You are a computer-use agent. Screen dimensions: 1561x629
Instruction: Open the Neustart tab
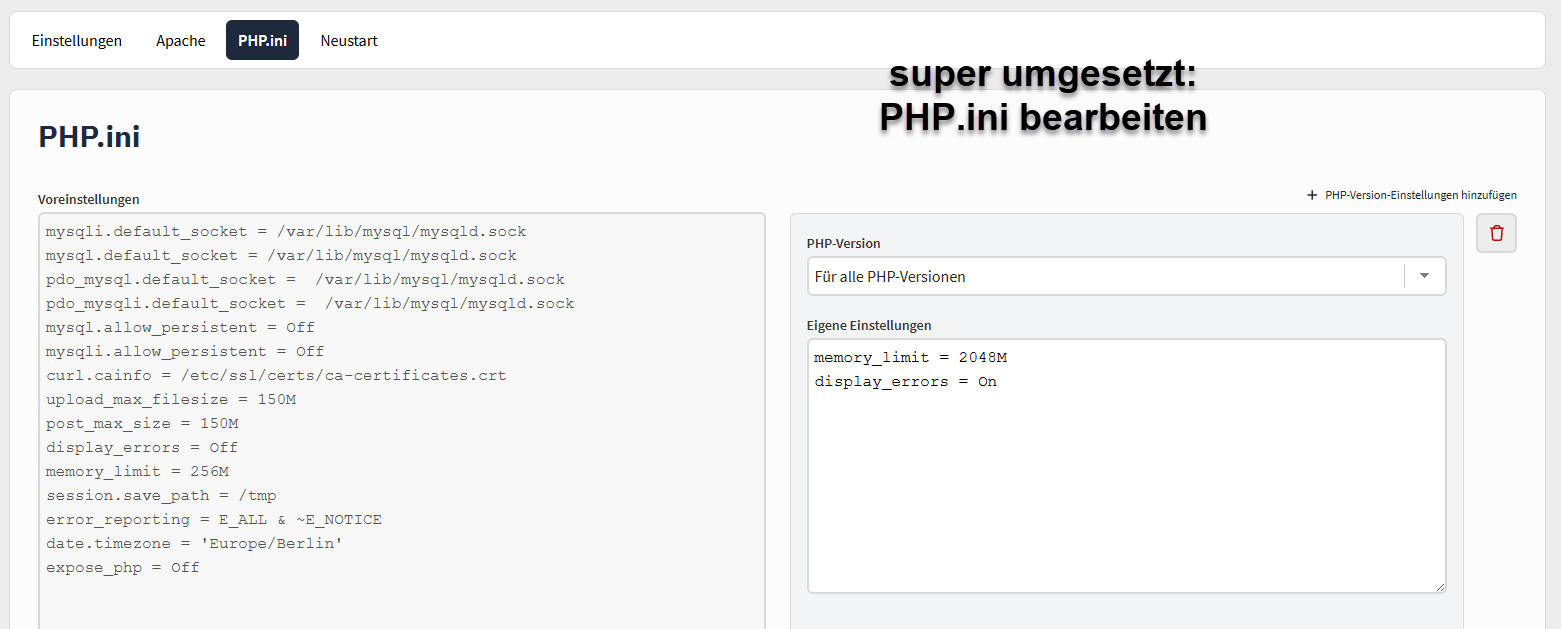(349, 41)
